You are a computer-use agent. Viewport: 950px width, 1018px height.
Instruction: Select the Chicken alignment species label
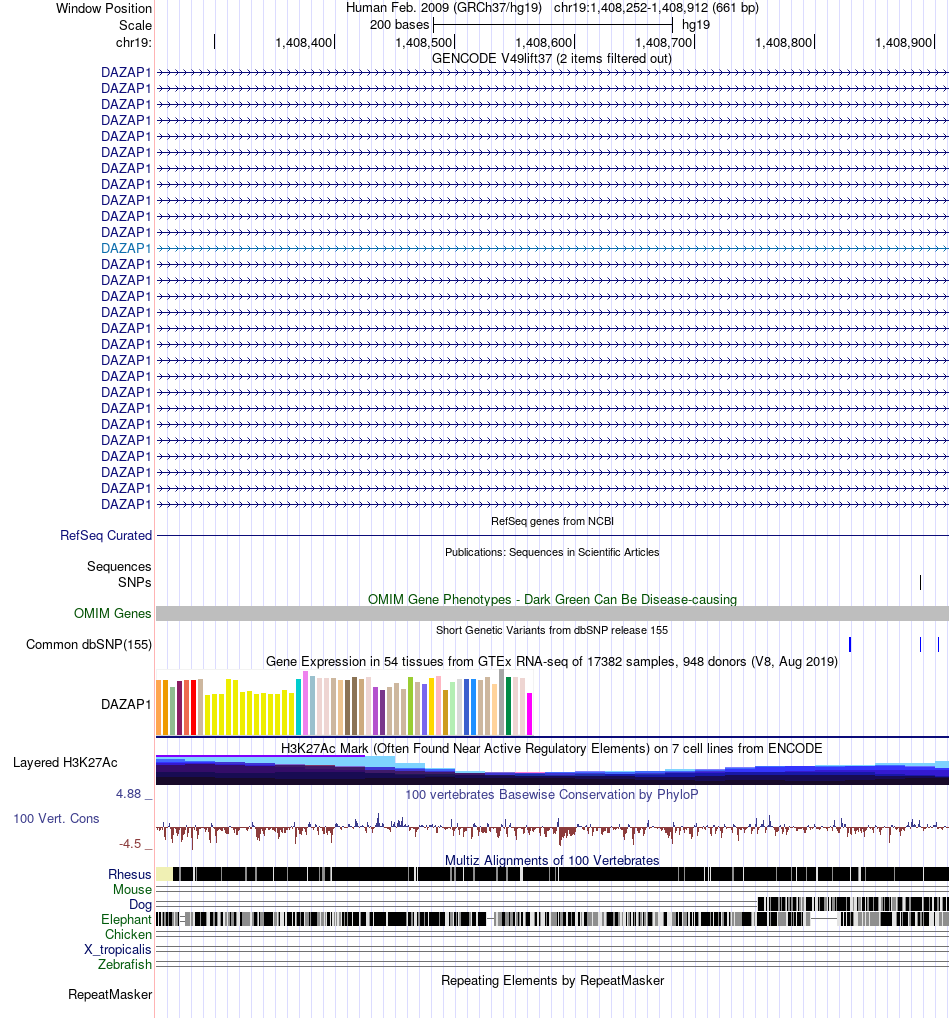point(128,934)
